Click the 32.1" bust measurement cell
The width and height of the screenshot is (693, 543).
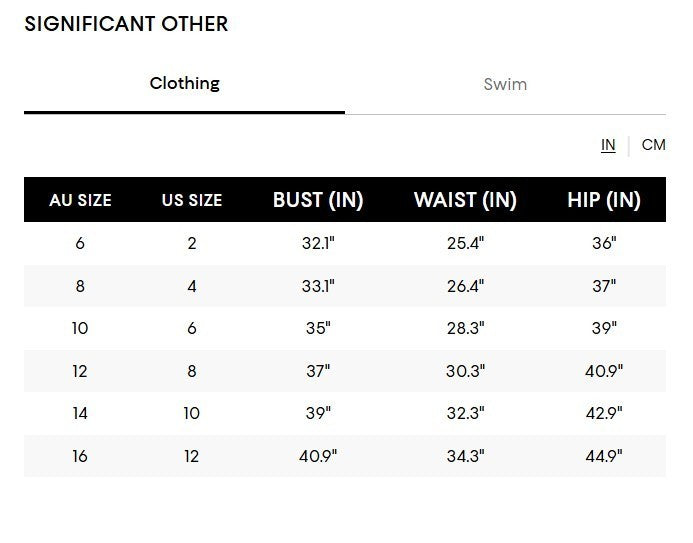(x=318, y=243)
